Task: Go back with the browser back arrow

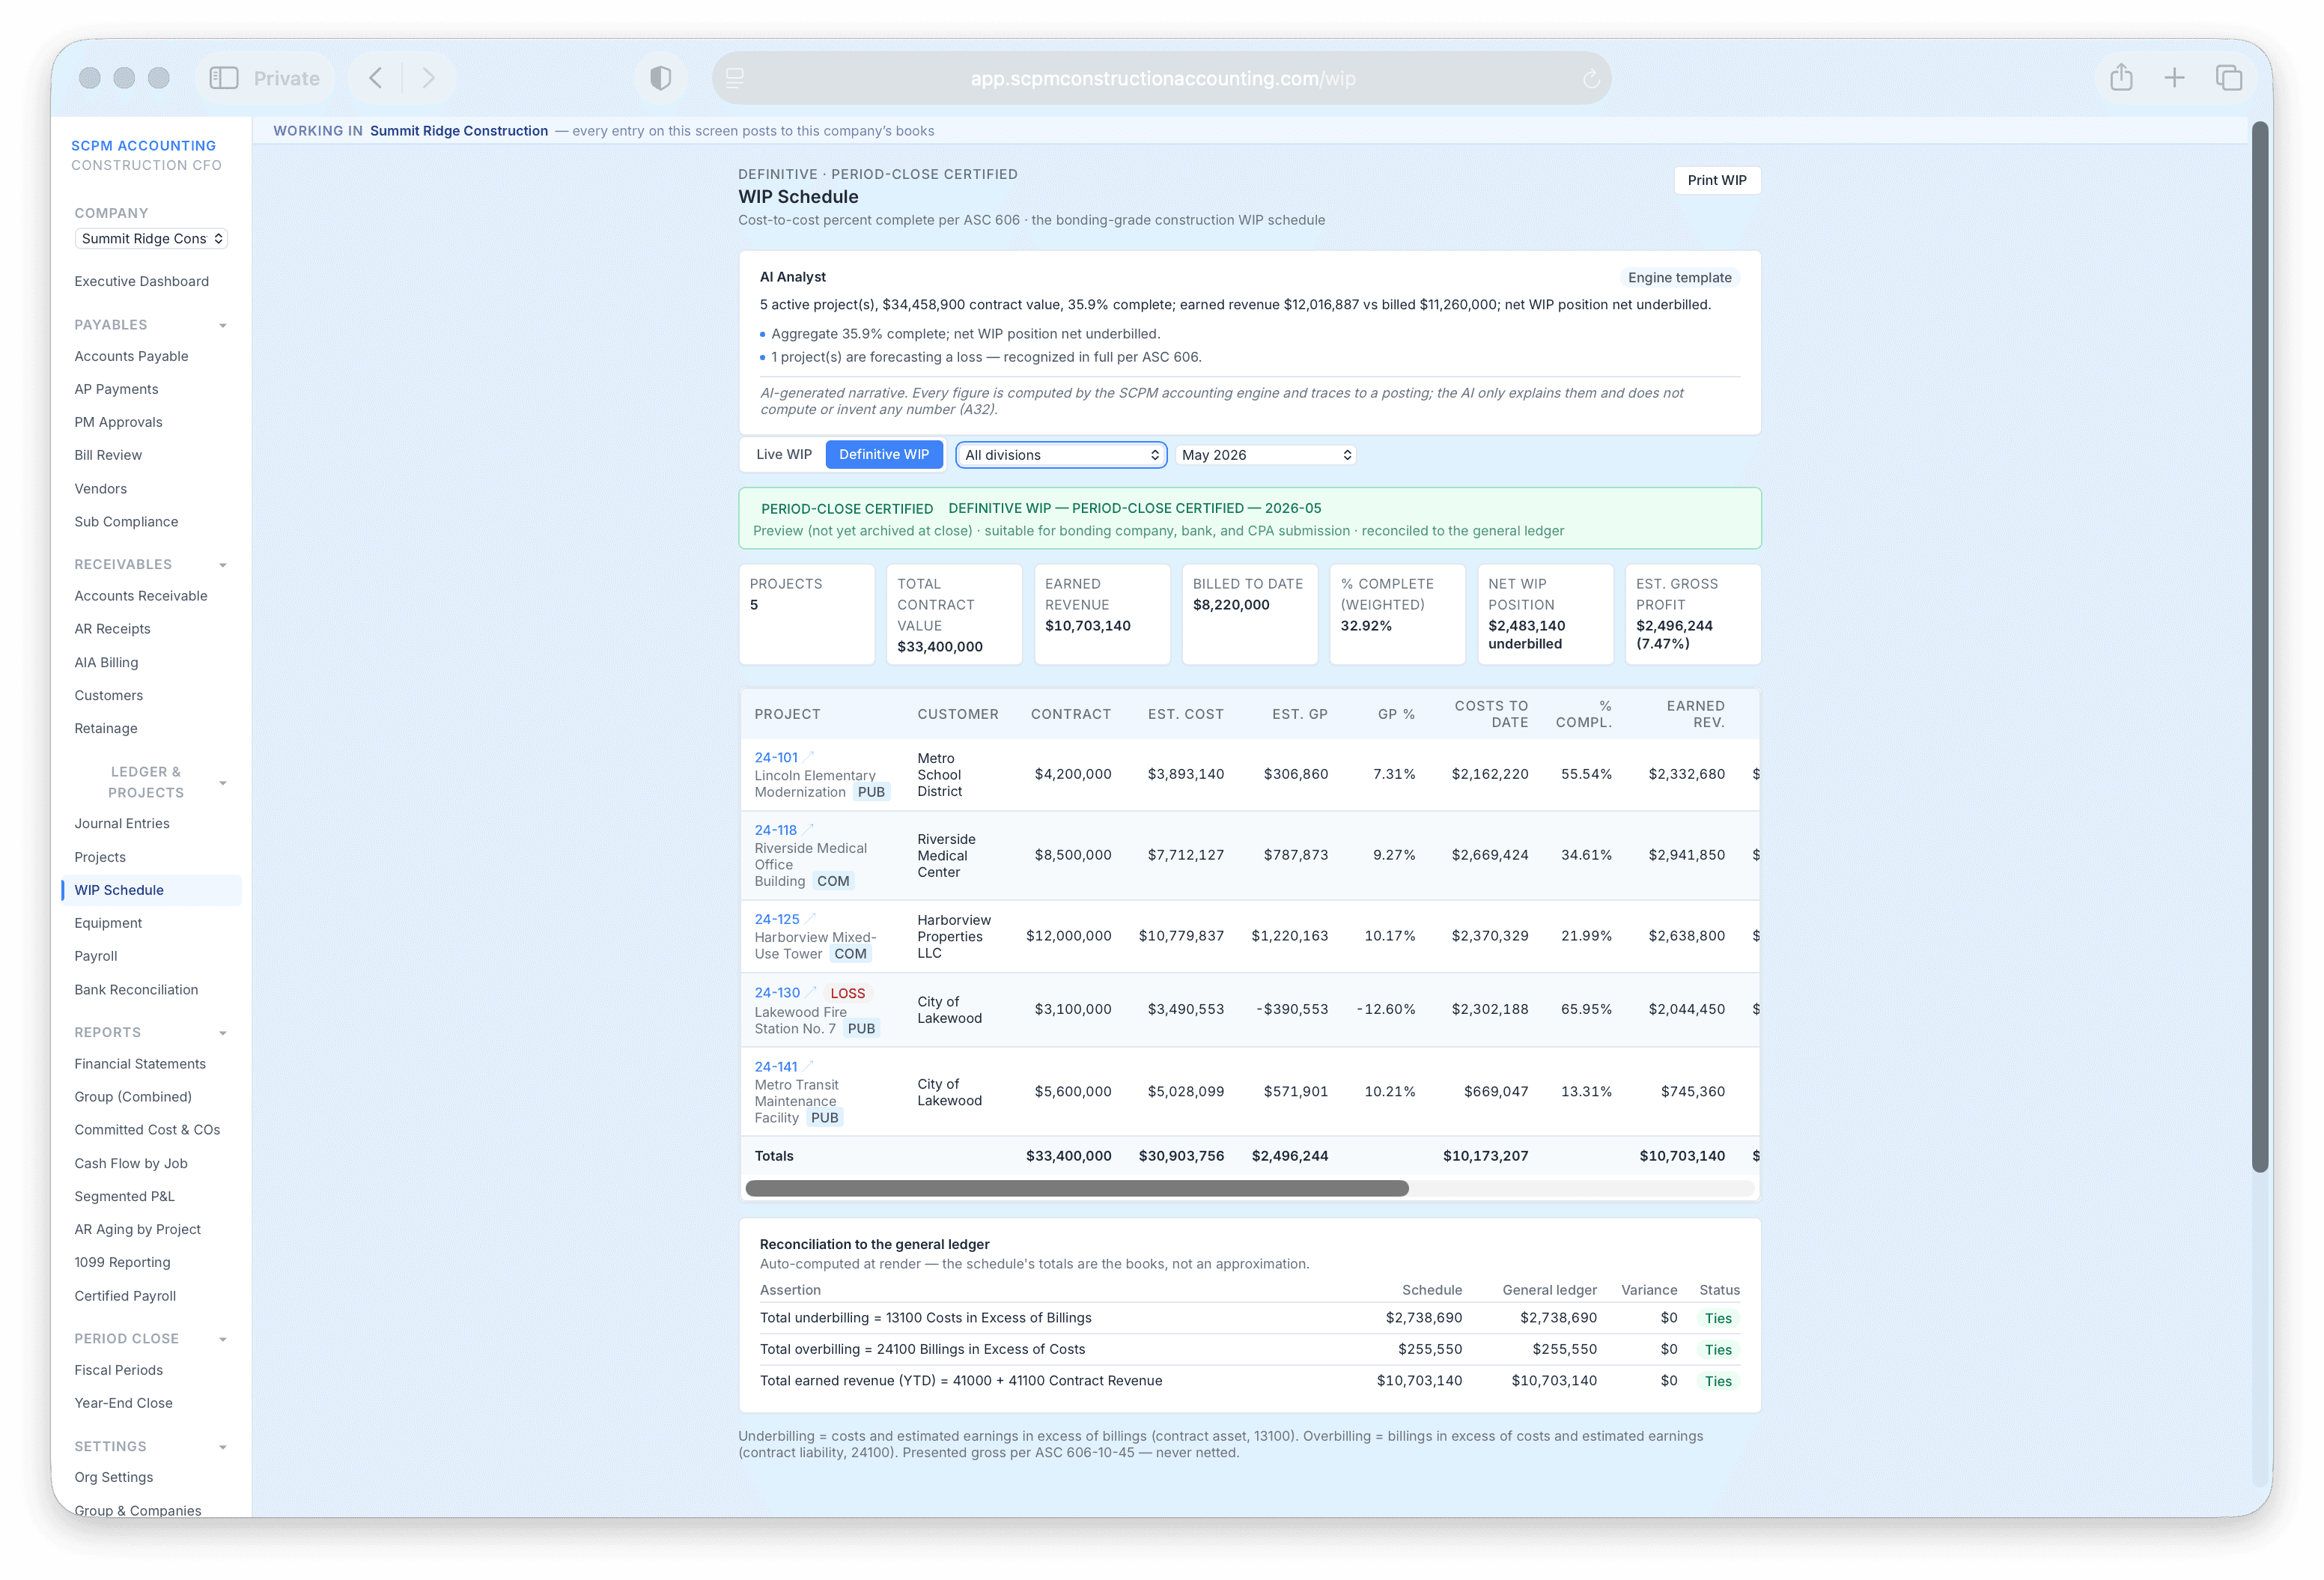Action: coord(376,78)
